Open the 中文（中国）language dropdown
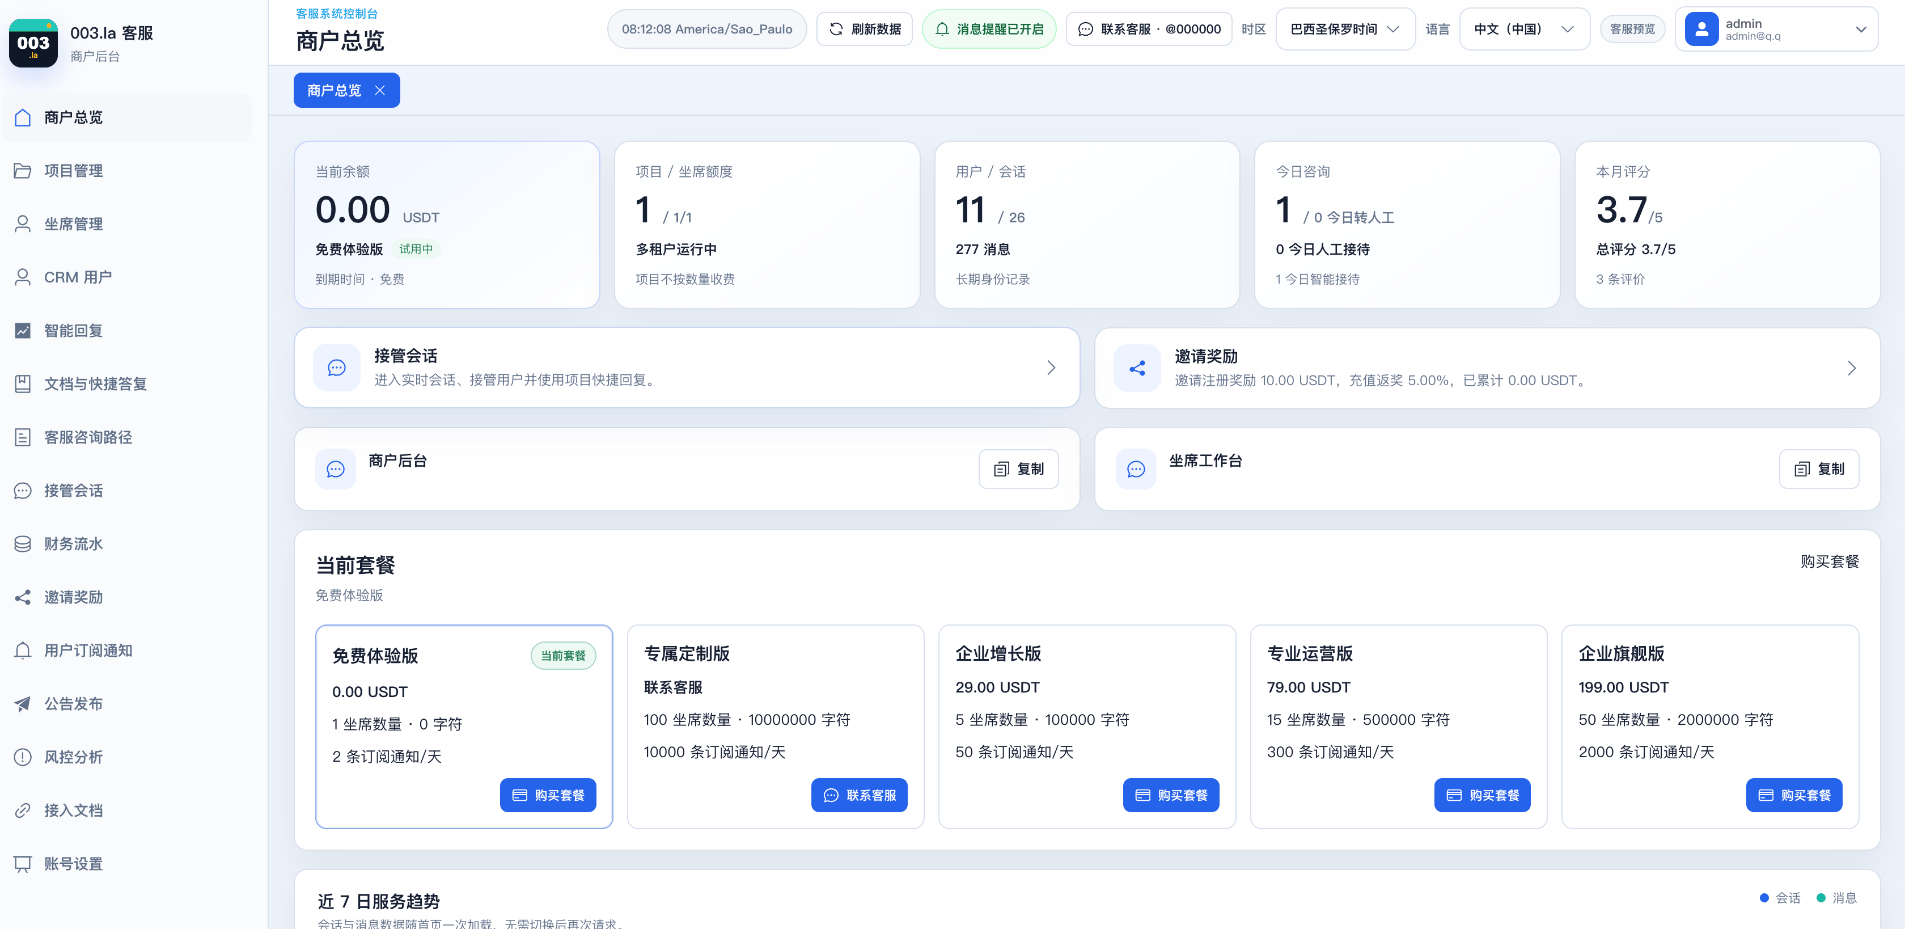Screen dimensions: 1905x929 click(1524, 29)
